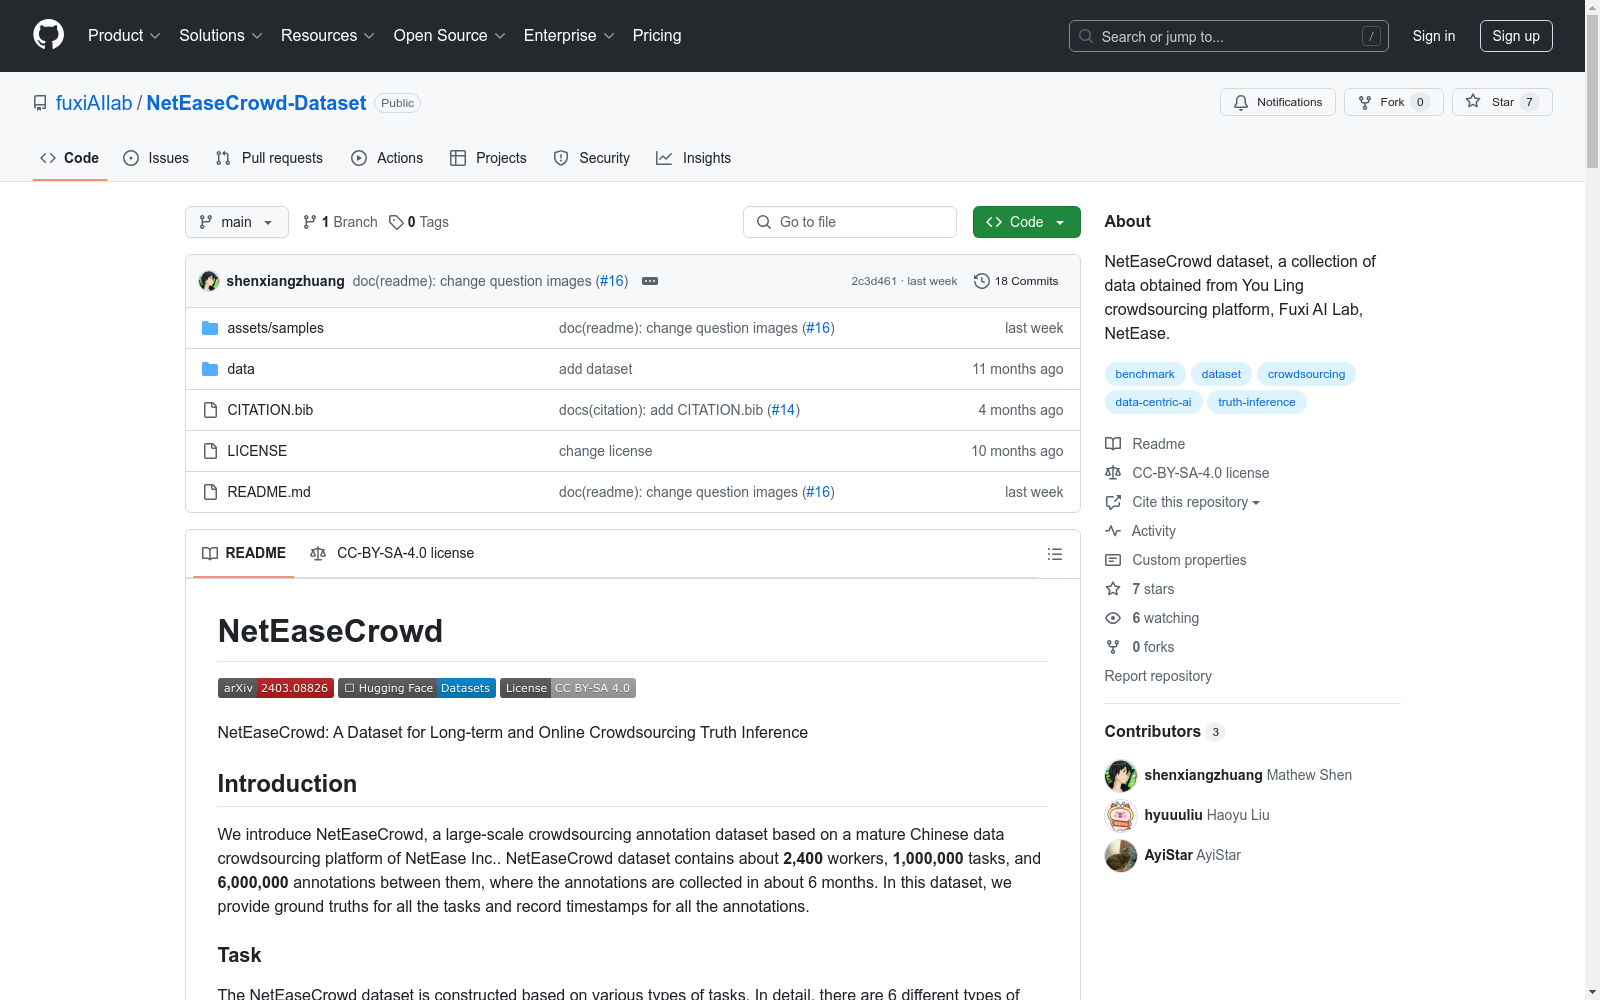This screenshot has height=1000, width=1600.
Task: Expand the Open Source menu
Action: [449, 36]
